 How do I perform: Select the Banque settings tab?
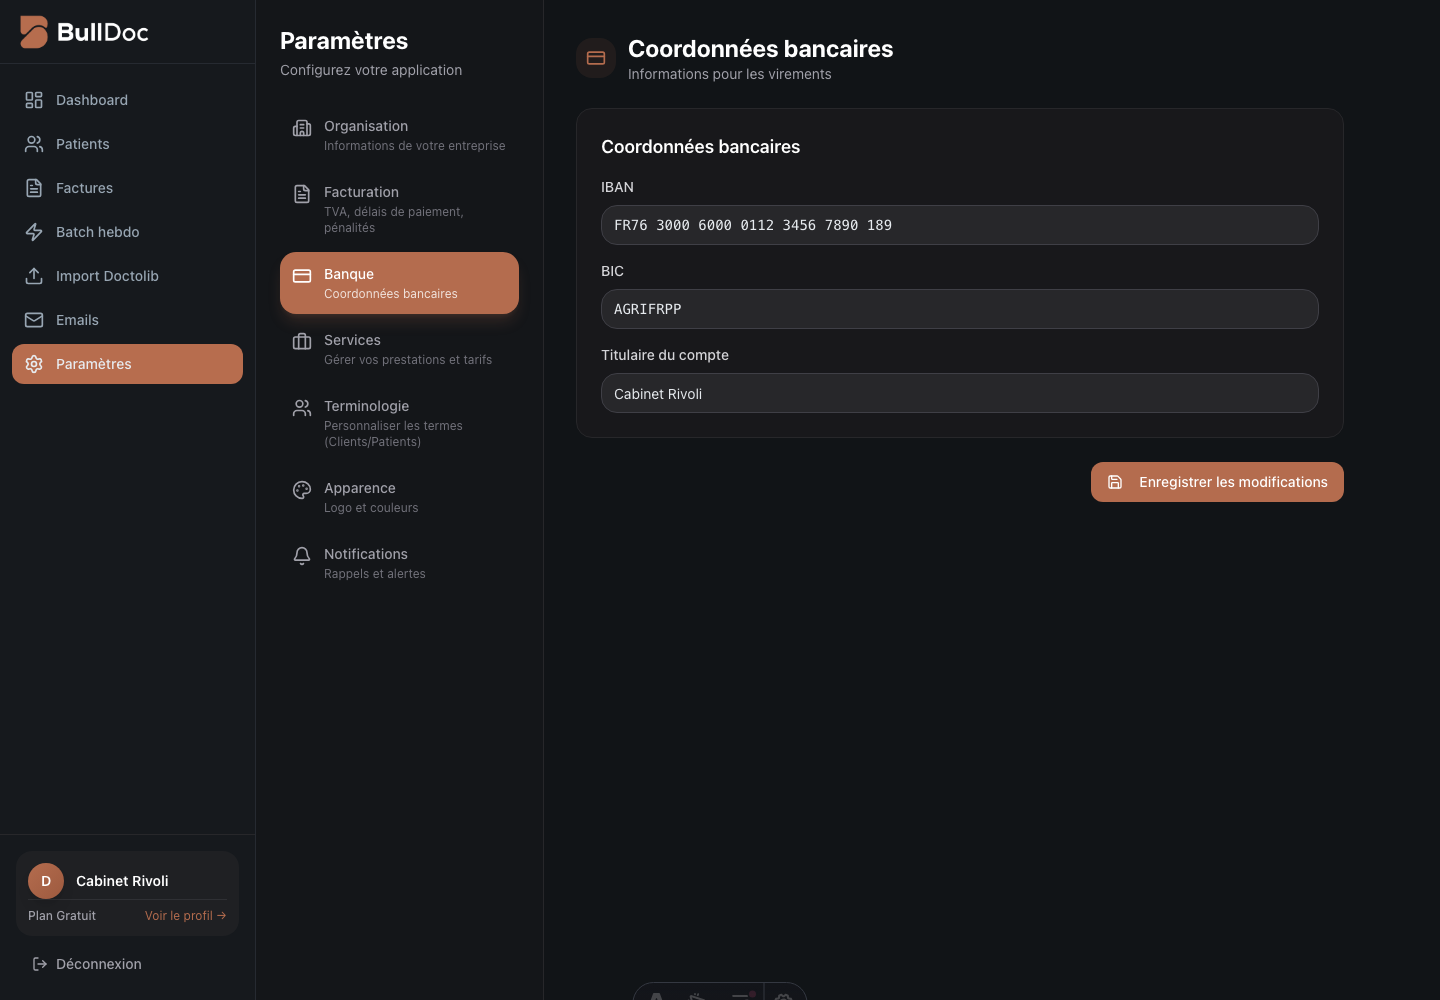399,283
